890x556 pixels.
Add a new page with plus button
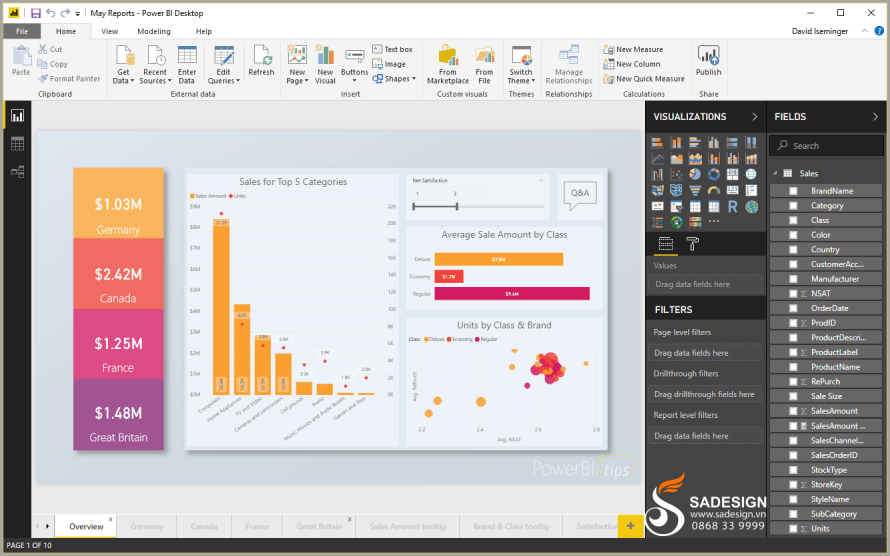[631, 526]
